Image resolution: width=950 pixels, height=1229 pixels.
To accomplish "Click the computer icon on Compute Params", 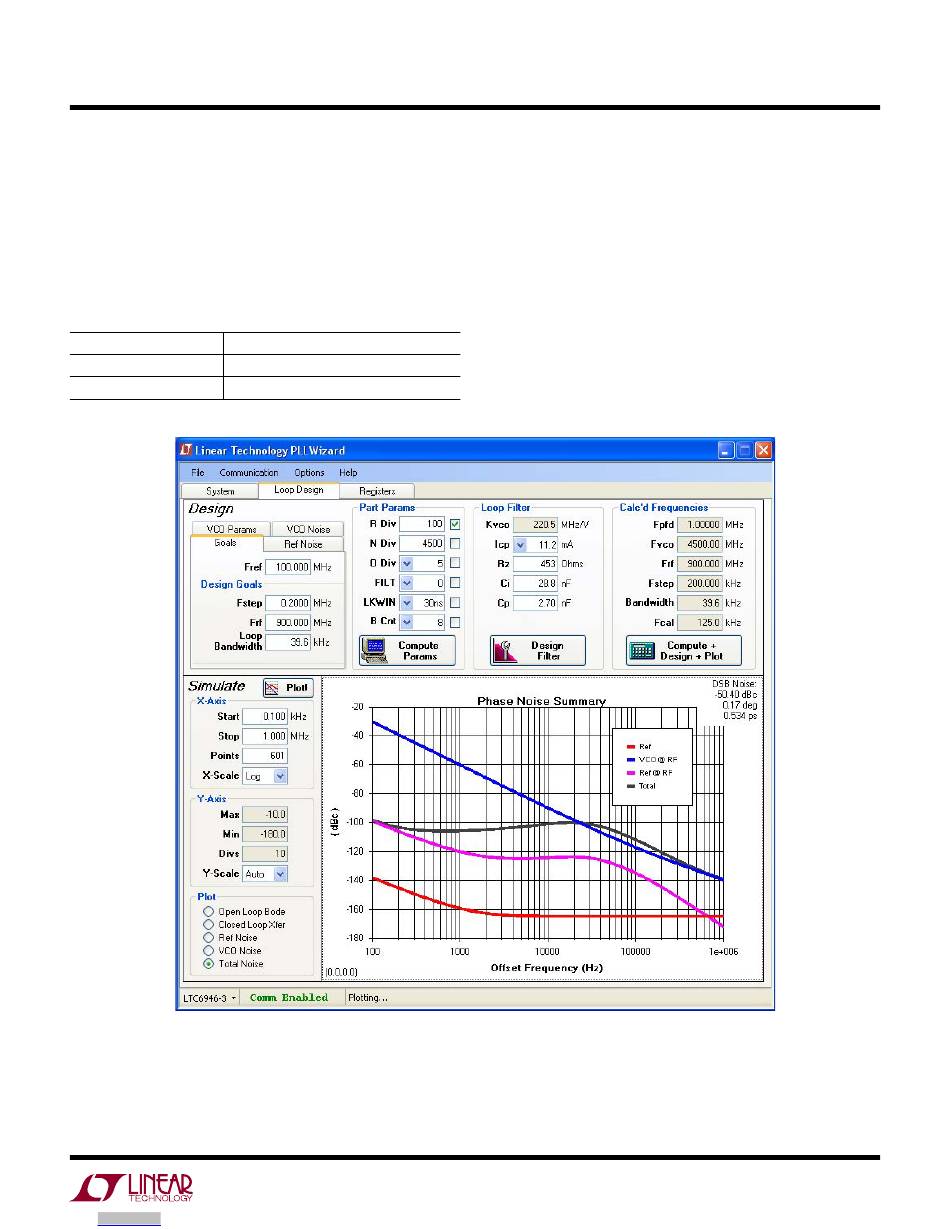I will pyautogui.click(x=376, y=650).
